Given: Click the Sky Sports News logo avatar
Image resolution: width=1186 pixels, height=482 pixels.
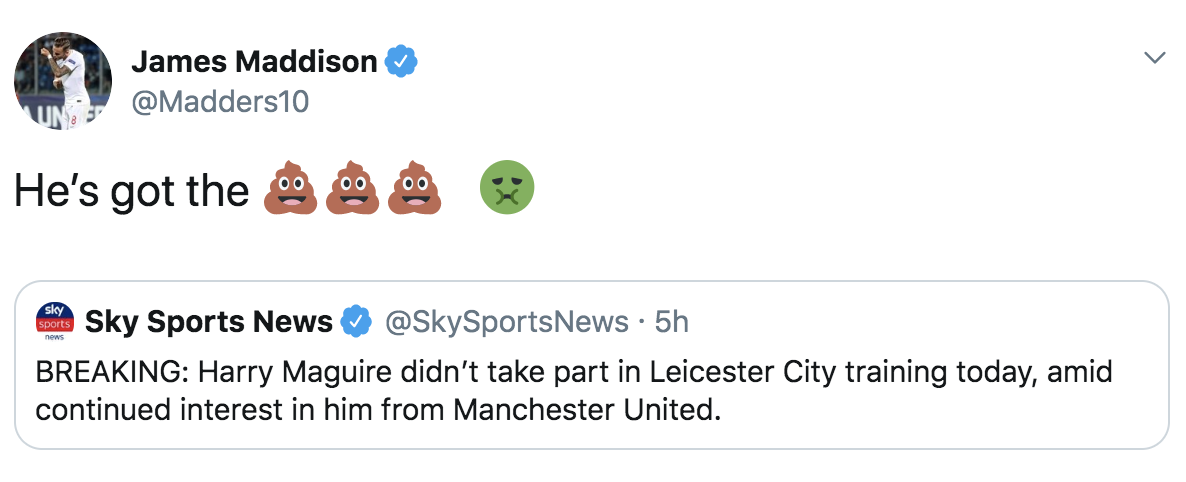Looking at the screenshot, I should click(x=54, y=322).
